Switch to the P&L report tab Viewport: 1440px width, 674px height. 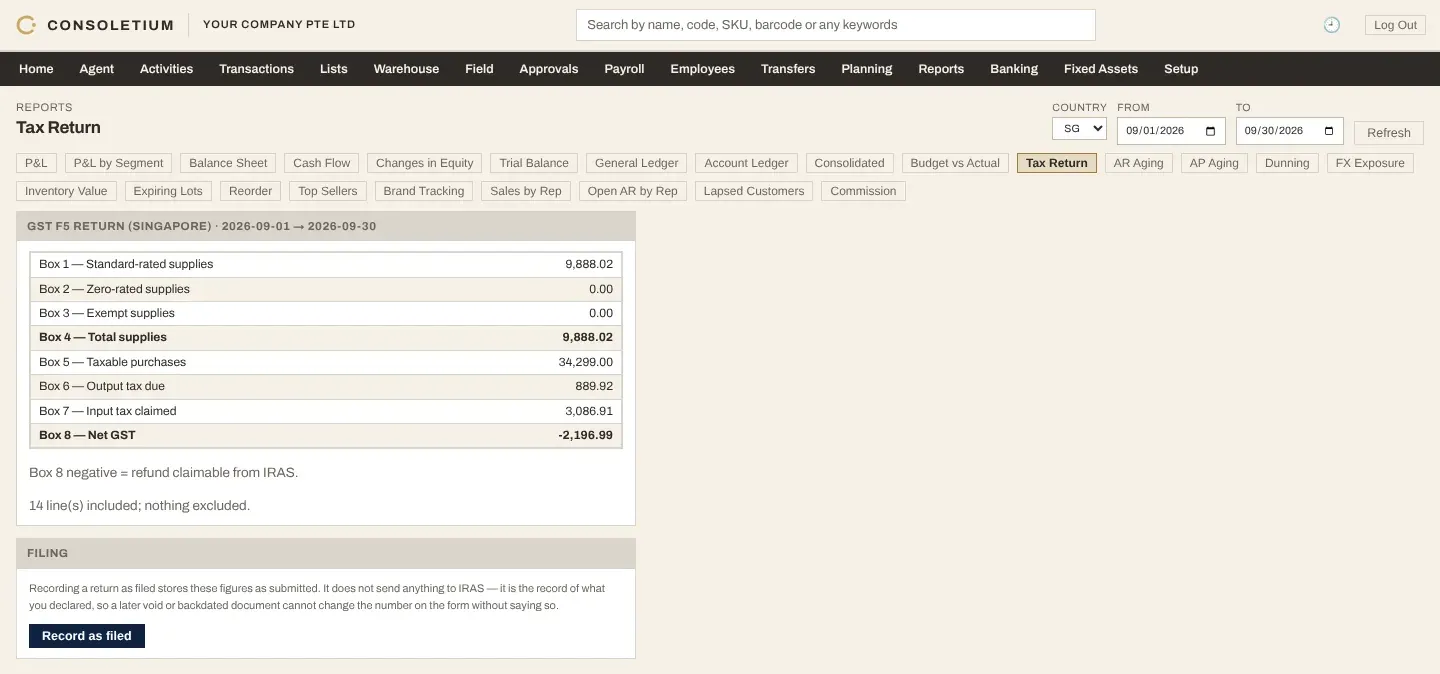(x=36, y=163)
